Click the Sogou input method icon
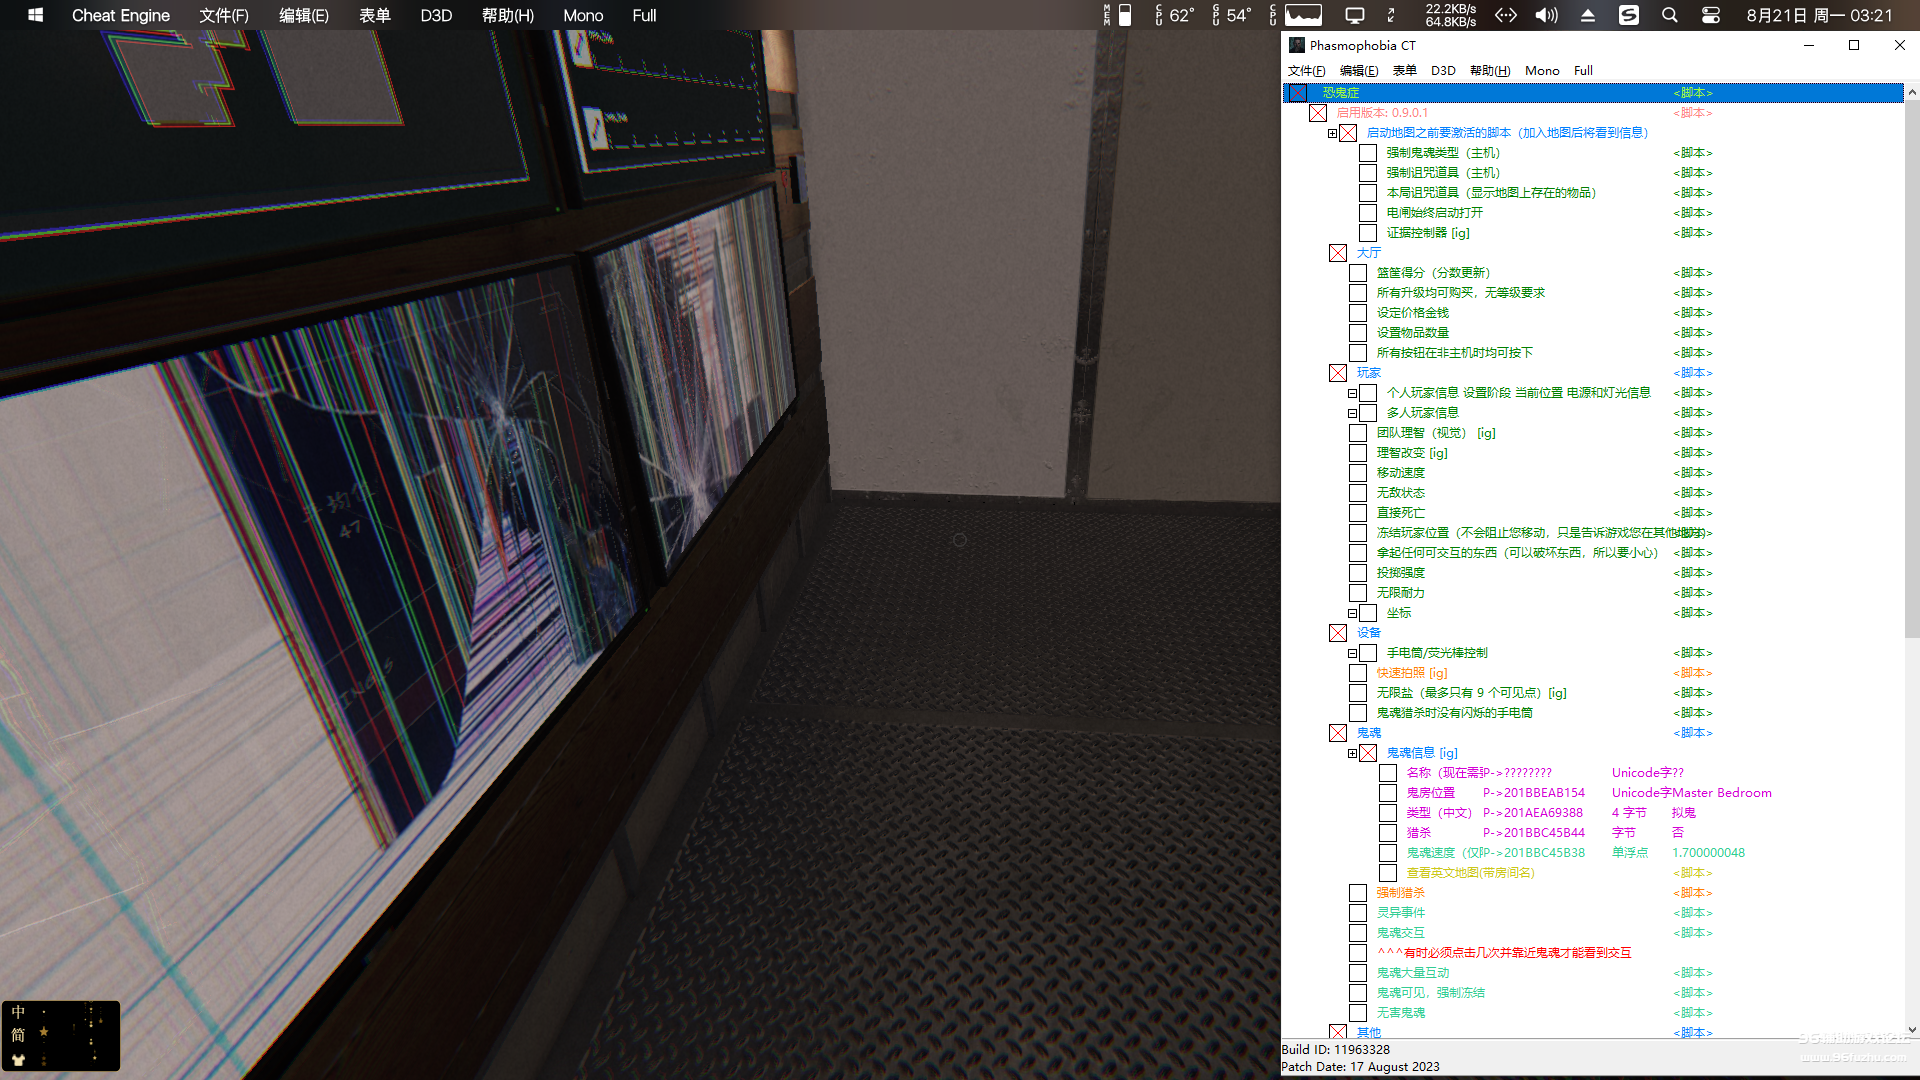 click(x=1629, y=15)
